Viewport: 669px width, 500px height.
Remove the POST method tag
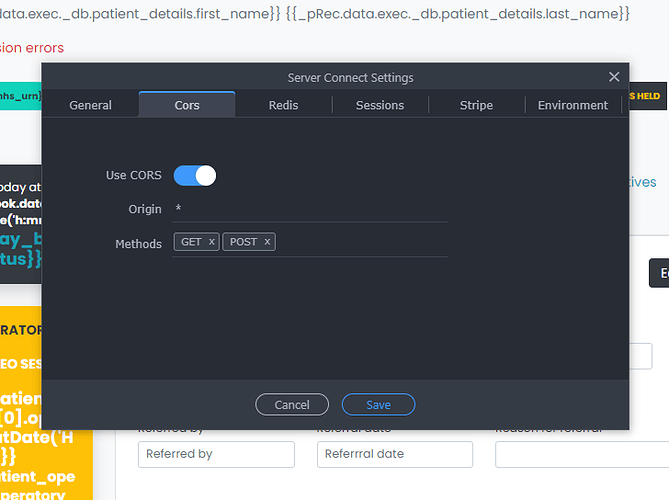pos(267,242)
